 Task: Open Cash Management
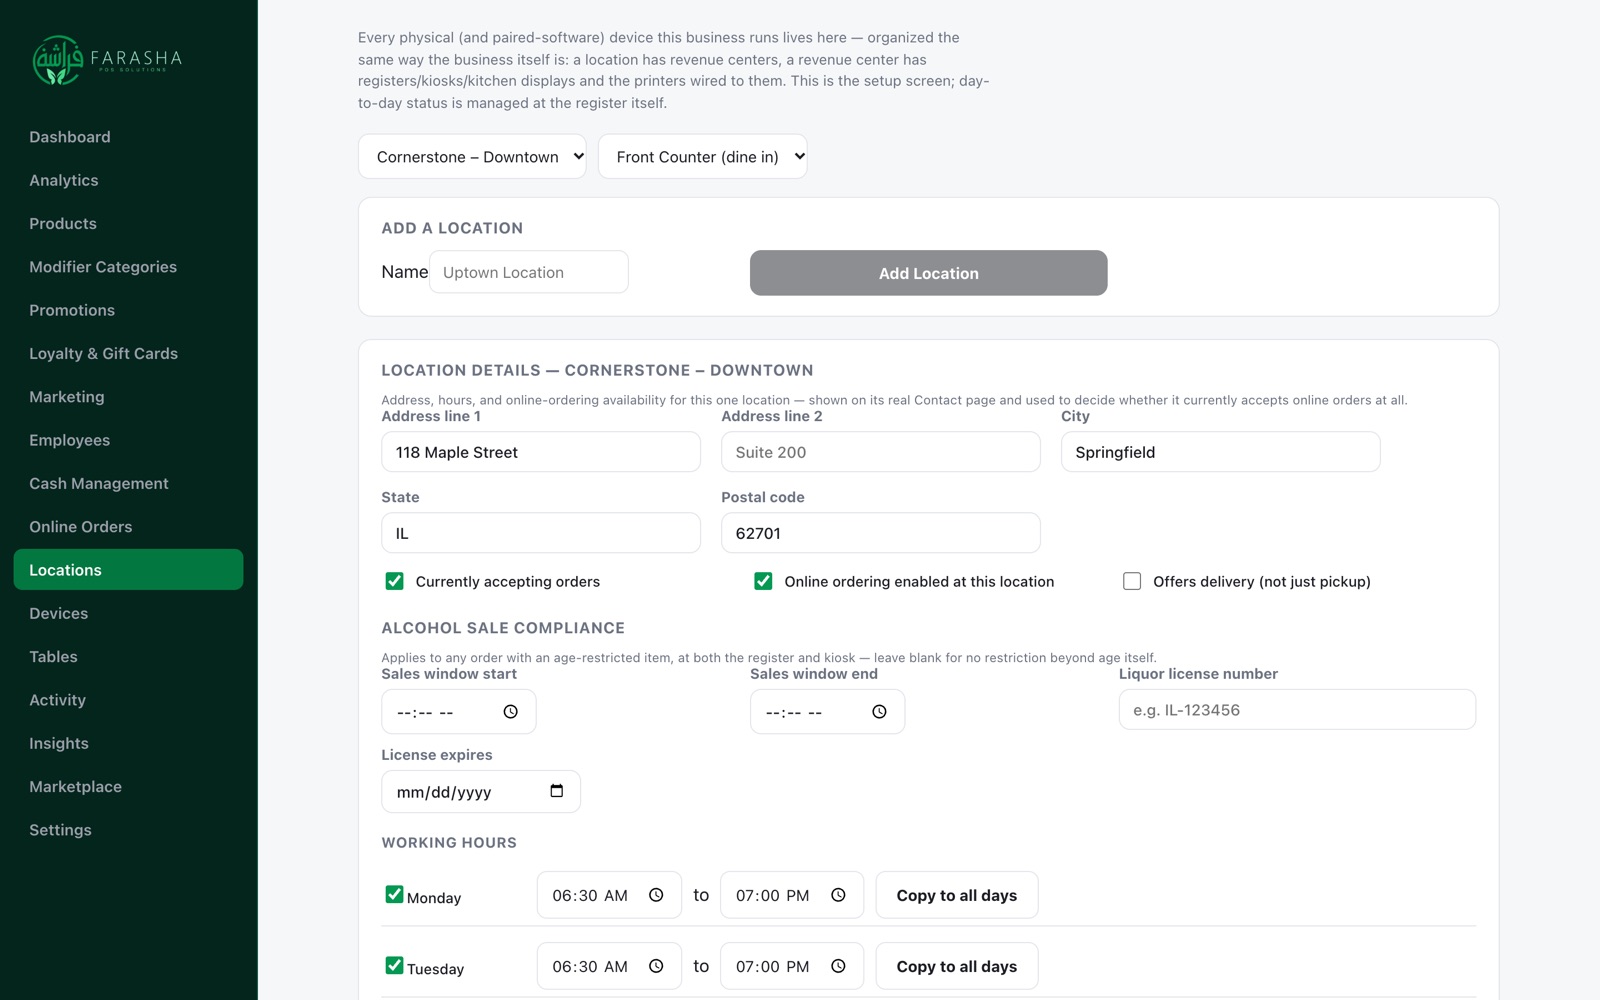(129, 483)
